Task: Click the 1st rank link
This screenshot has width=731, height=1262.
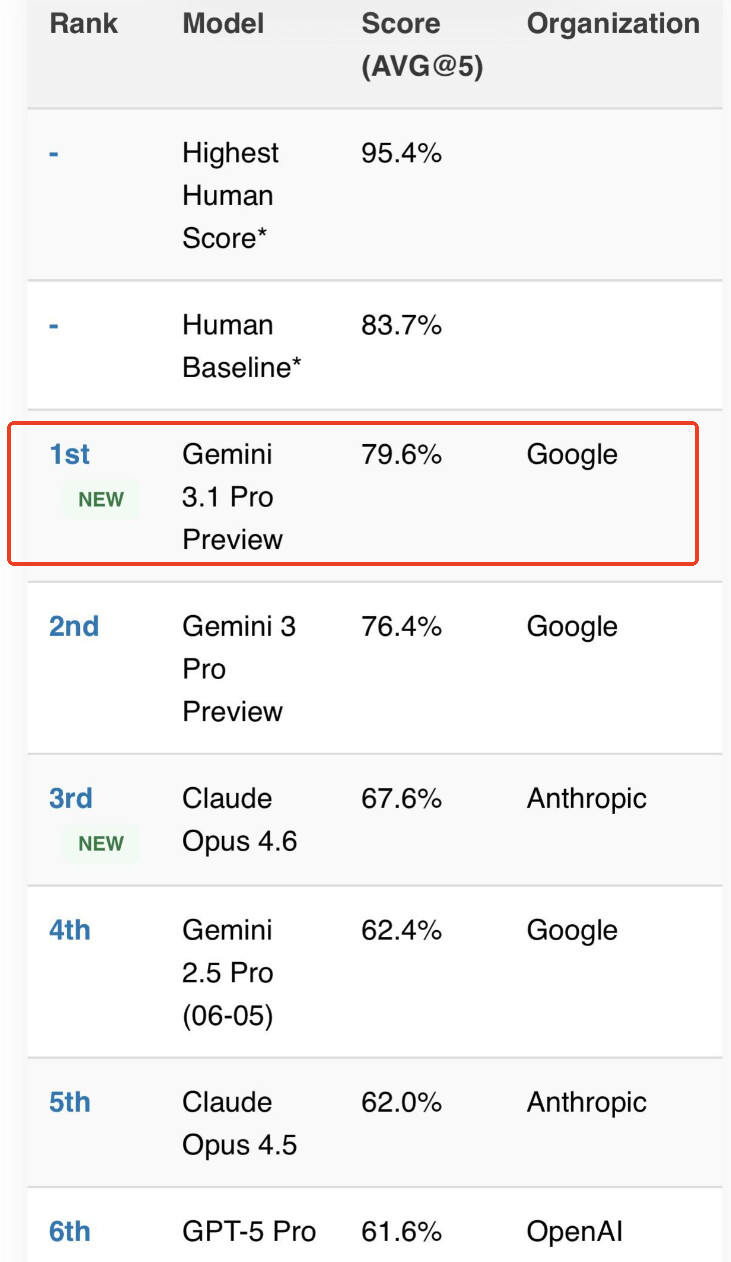Action: click(x=69, y=454)
